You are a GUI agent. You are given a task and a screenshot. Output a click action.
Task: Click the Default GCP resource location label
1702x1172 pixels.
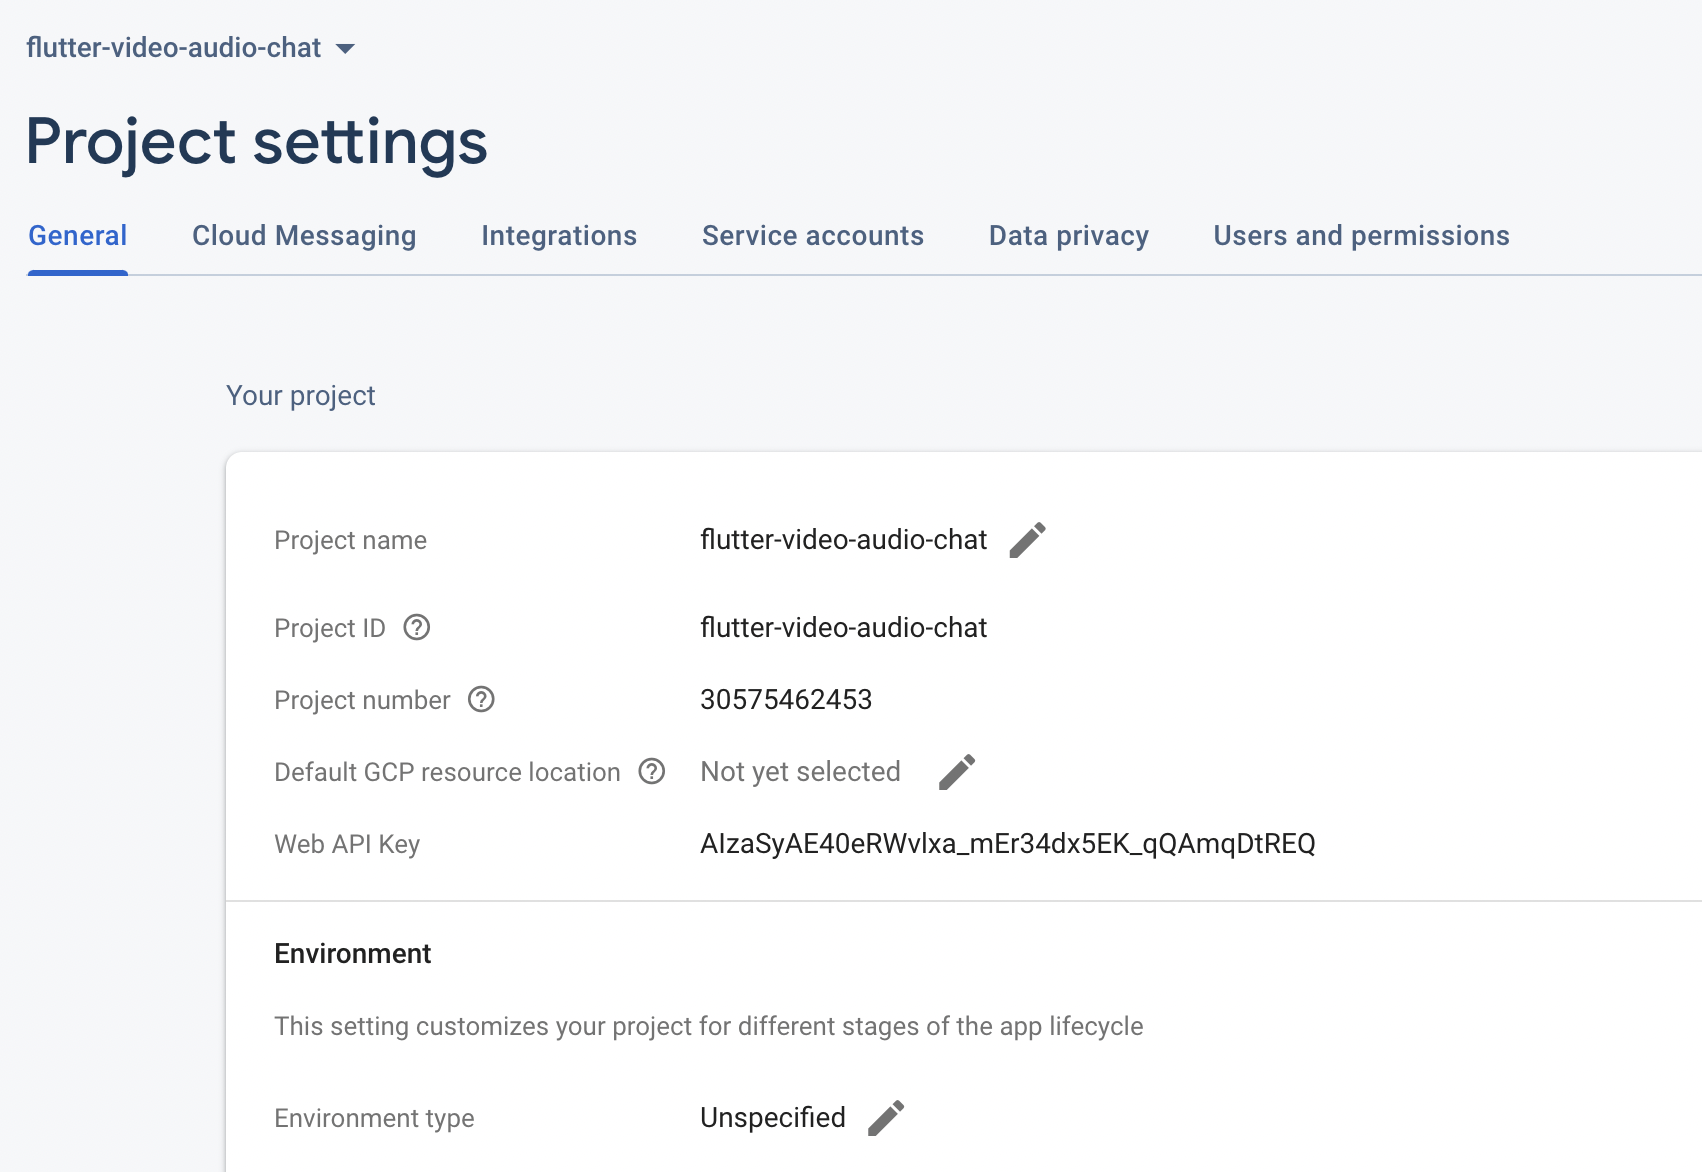447,772
